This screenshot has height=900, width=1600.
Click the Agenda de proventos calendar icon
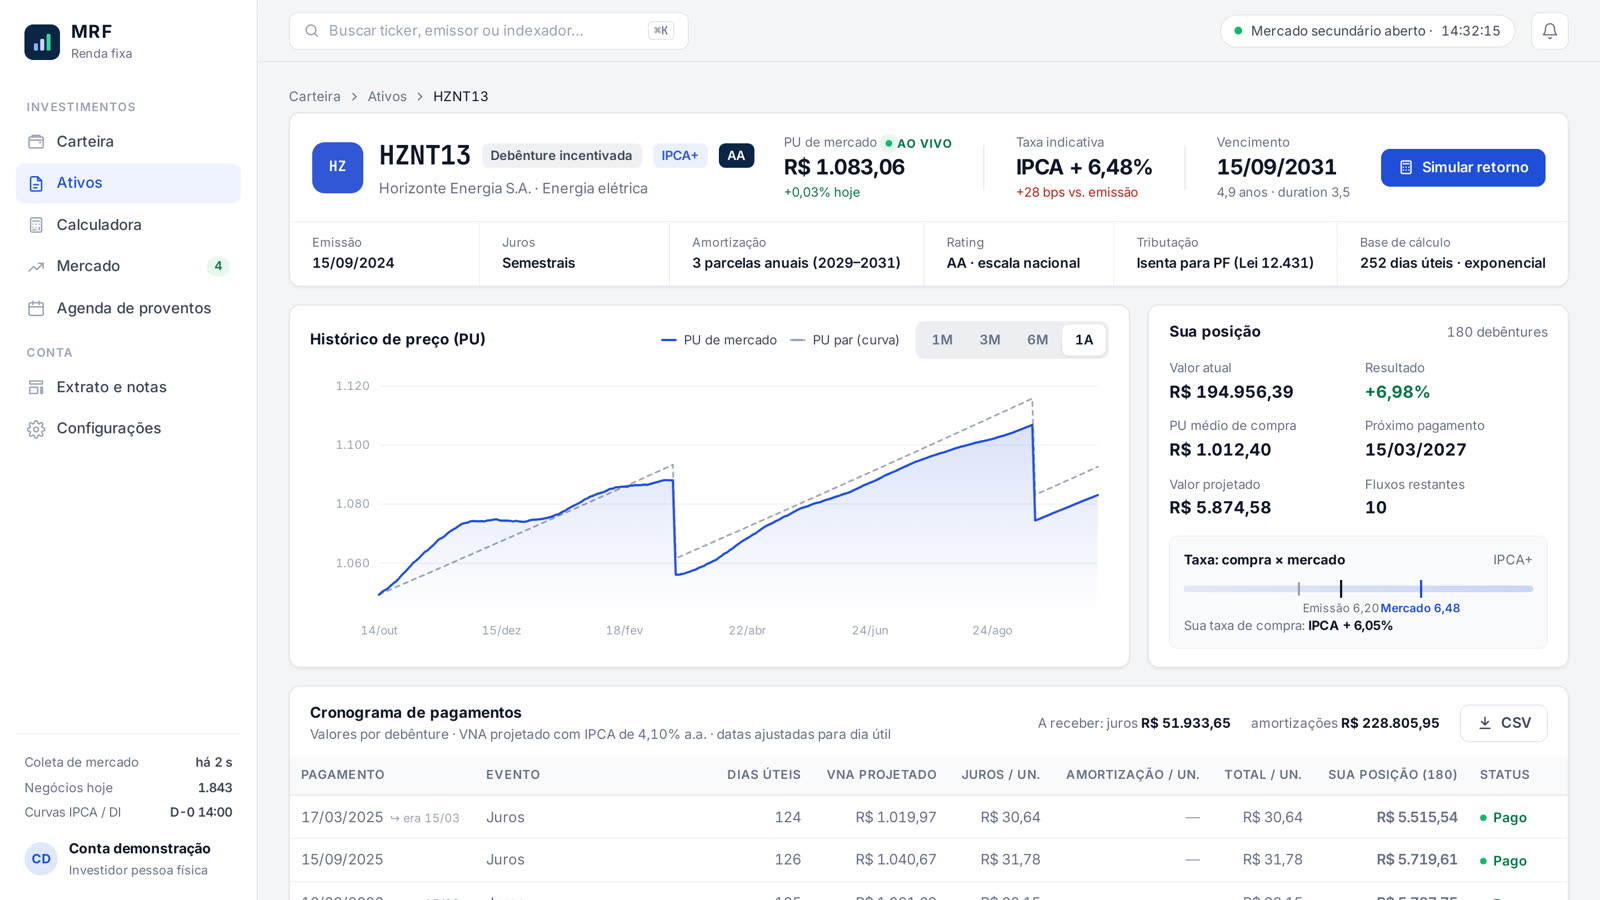click(x=36, y=308)
